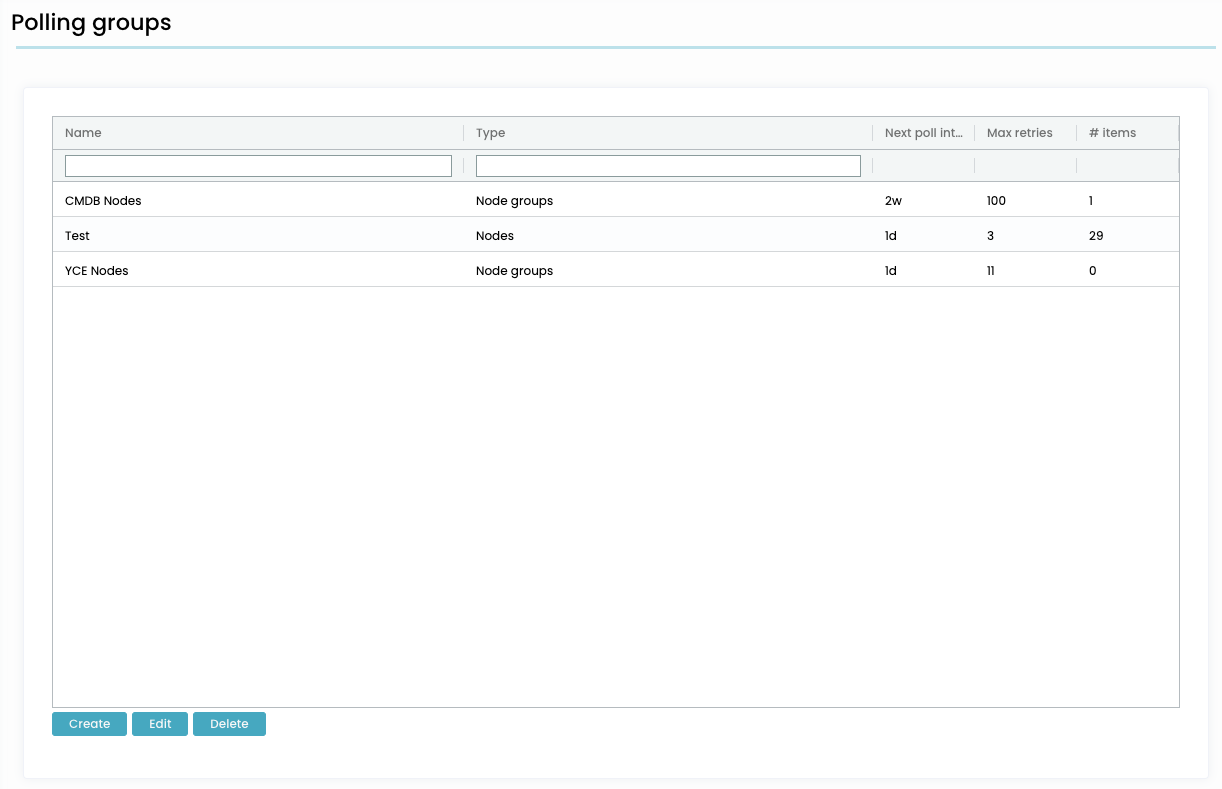This screenshot has width=1222, height=789.
Task: Click Node groups type in CMDB Nodes row
Action: (514, 201)
